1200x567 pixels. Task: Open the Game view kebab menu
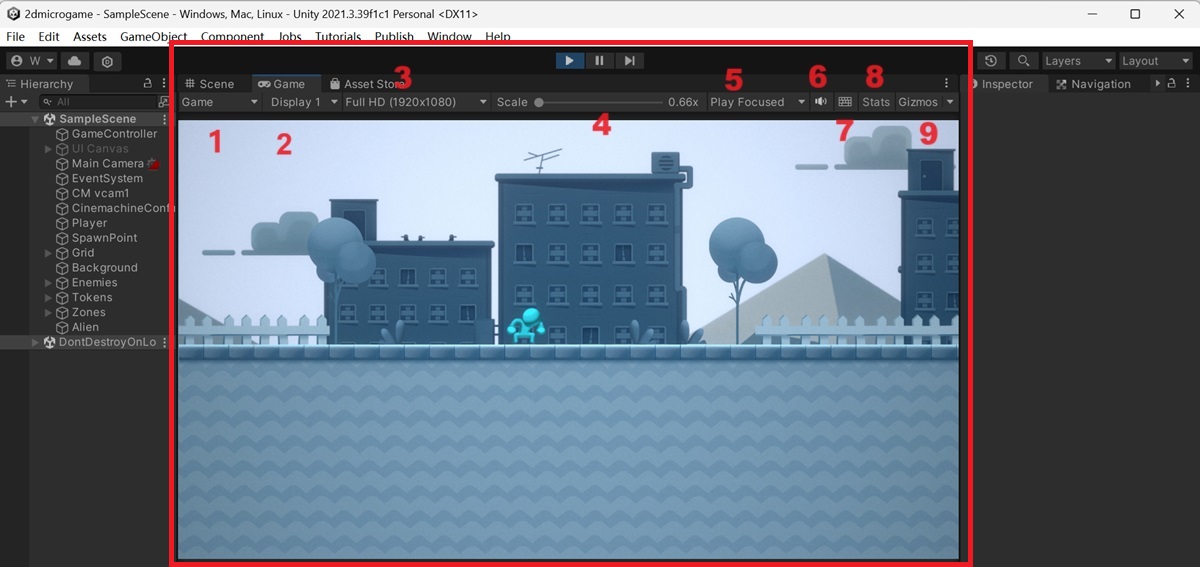pos(947,84)
